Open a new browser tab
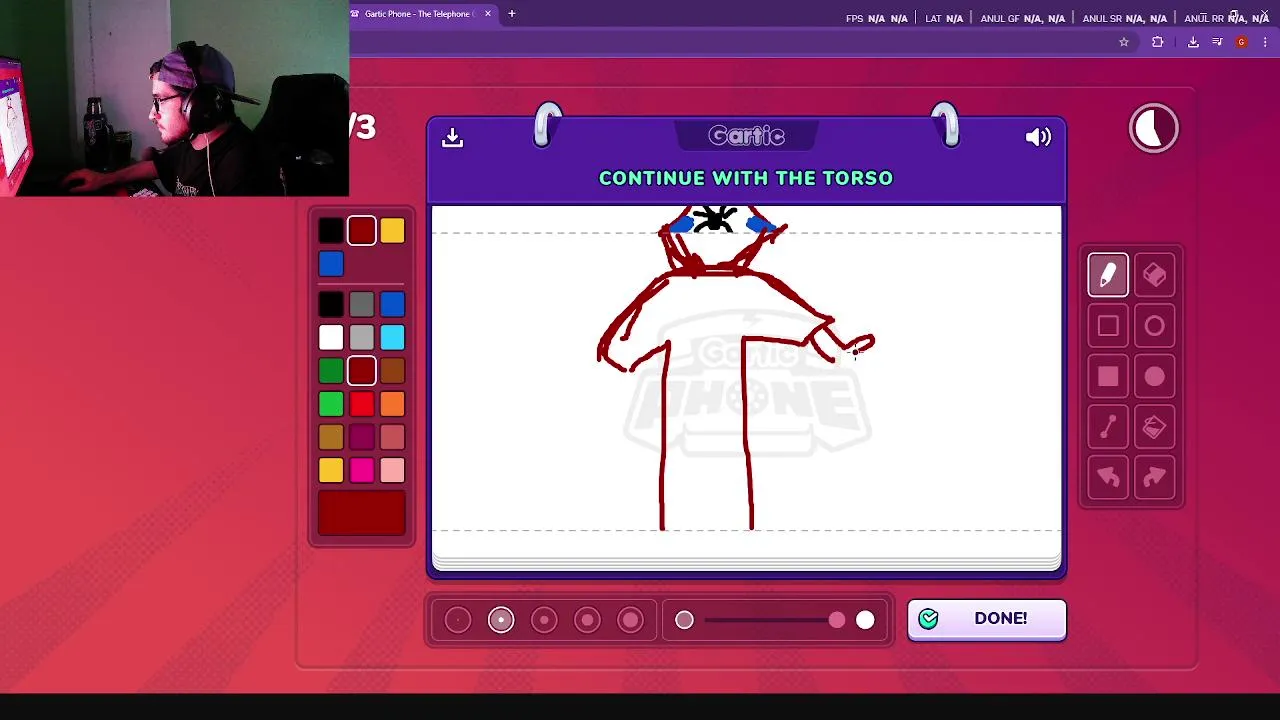Image resolution: width=1280 pixels, height=720 pixels. point(511,14)
